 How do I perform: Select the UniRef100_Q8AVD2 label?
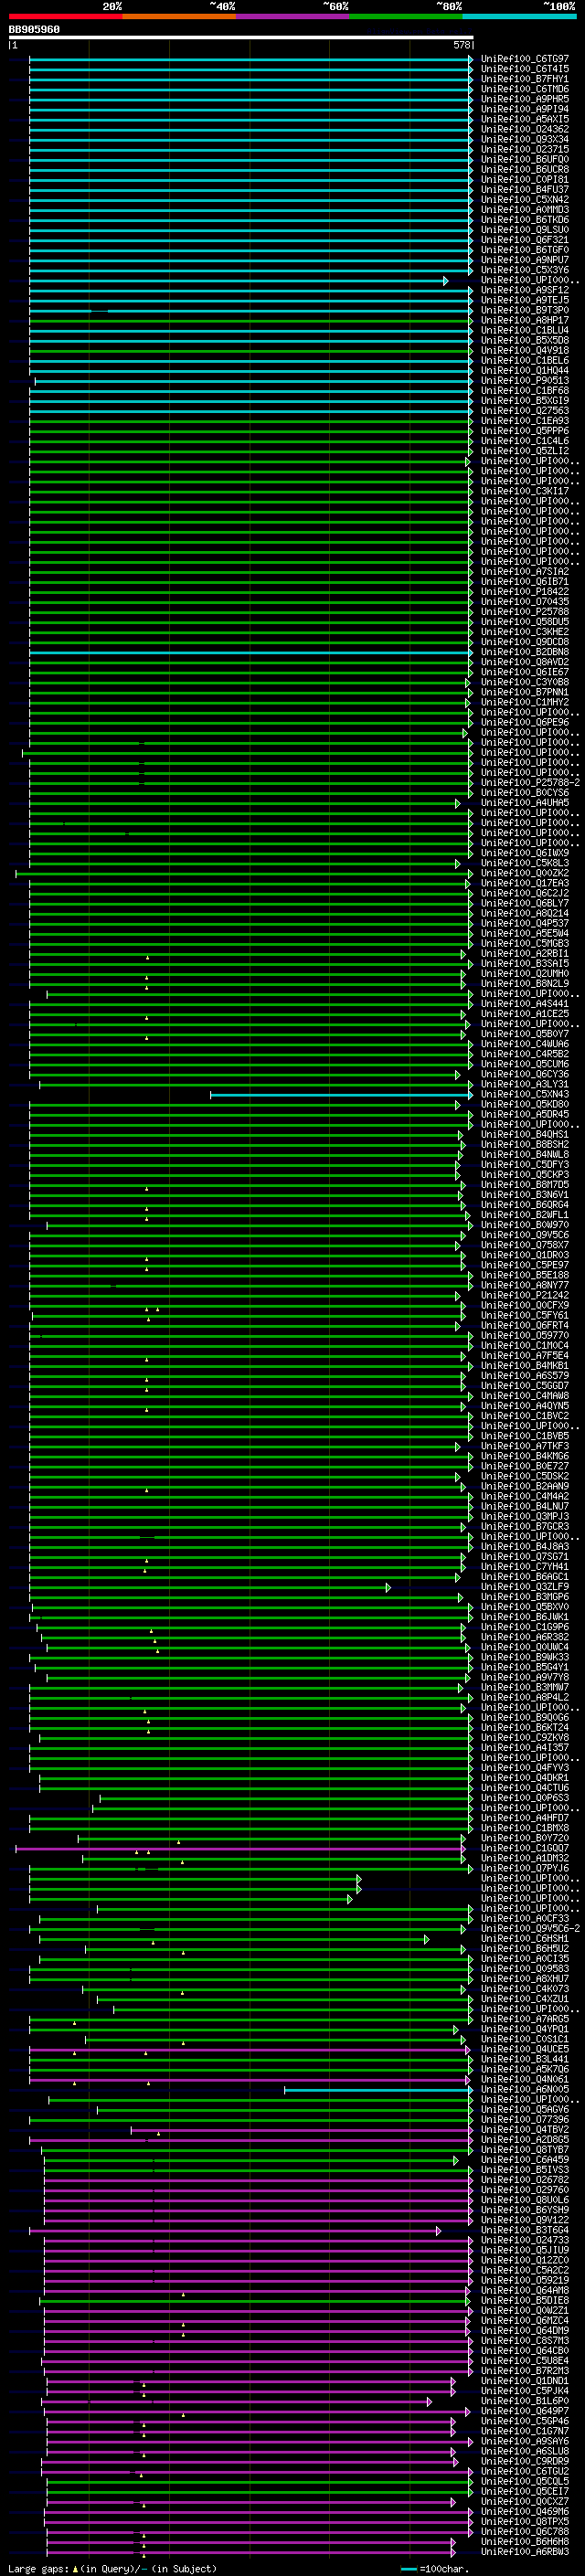tap(525, 662)
